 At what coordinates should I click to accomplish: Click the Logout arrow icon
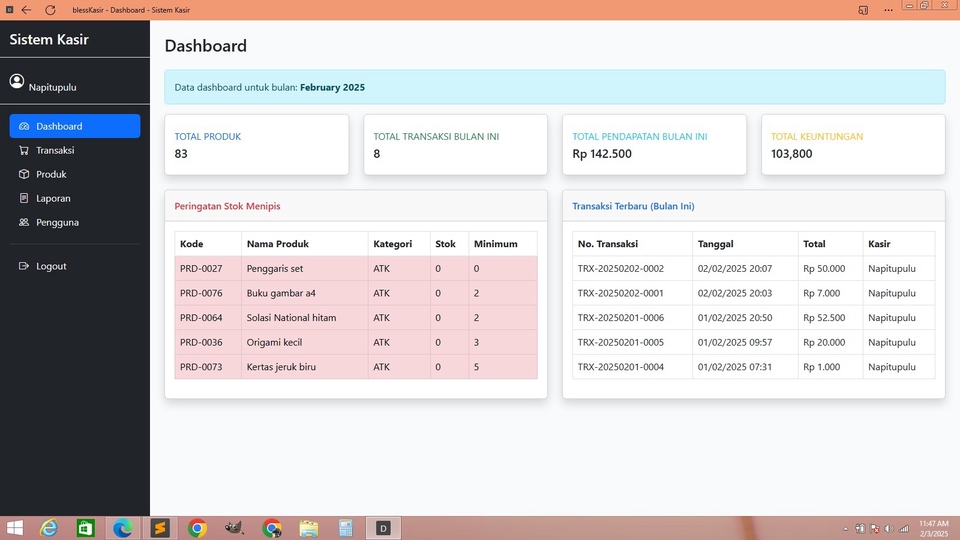tap(24, 266)
